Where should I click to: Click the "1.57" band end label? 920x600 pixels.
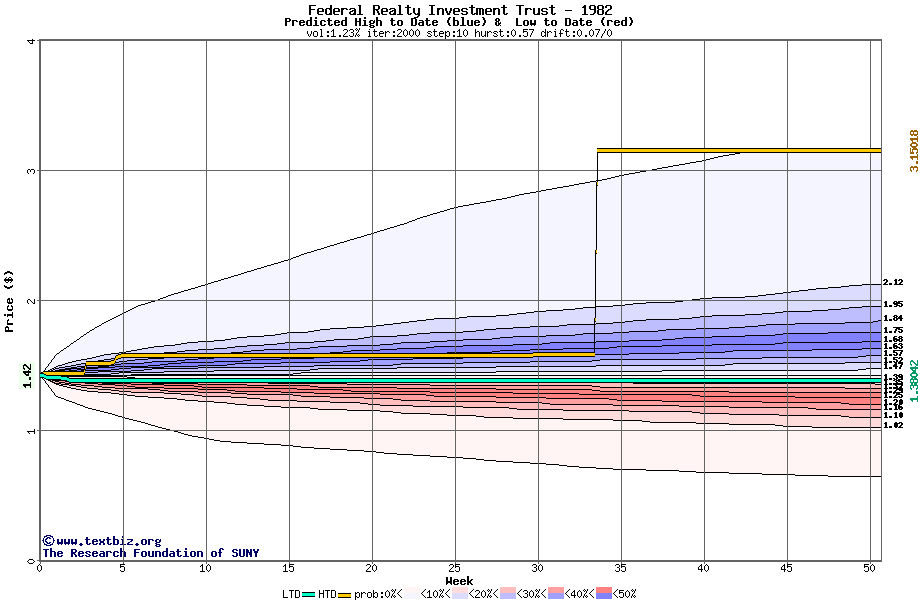pos(893,353)
